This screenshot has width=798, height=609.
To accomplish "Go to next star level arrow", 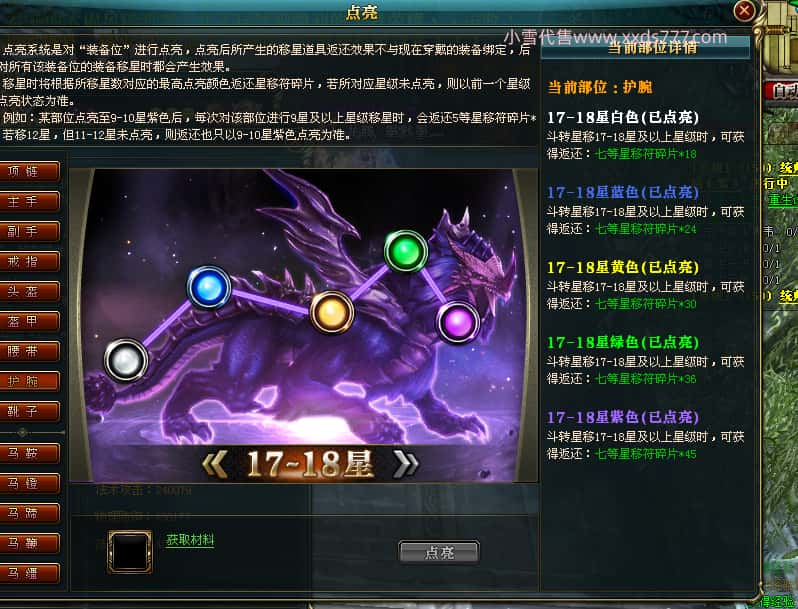I will pos(406,464).
